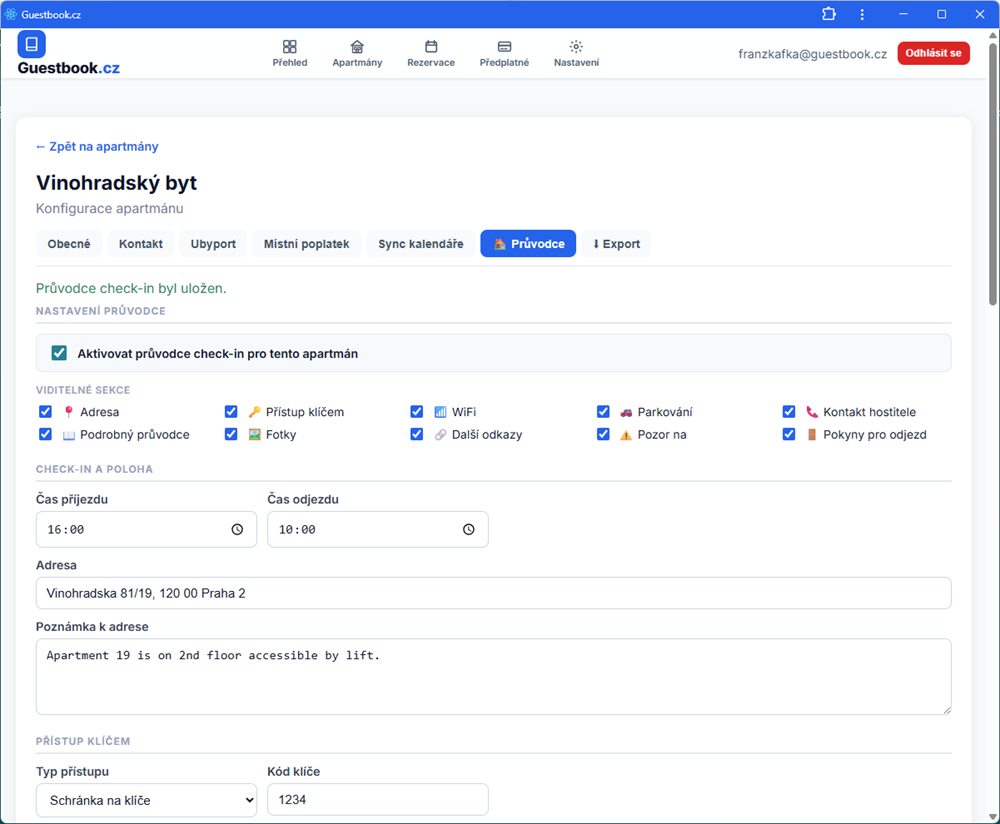Uncheck the Podrobný průvodce checkbox
This screenshot has height=824, width=1000.
[x=45, y=434]
